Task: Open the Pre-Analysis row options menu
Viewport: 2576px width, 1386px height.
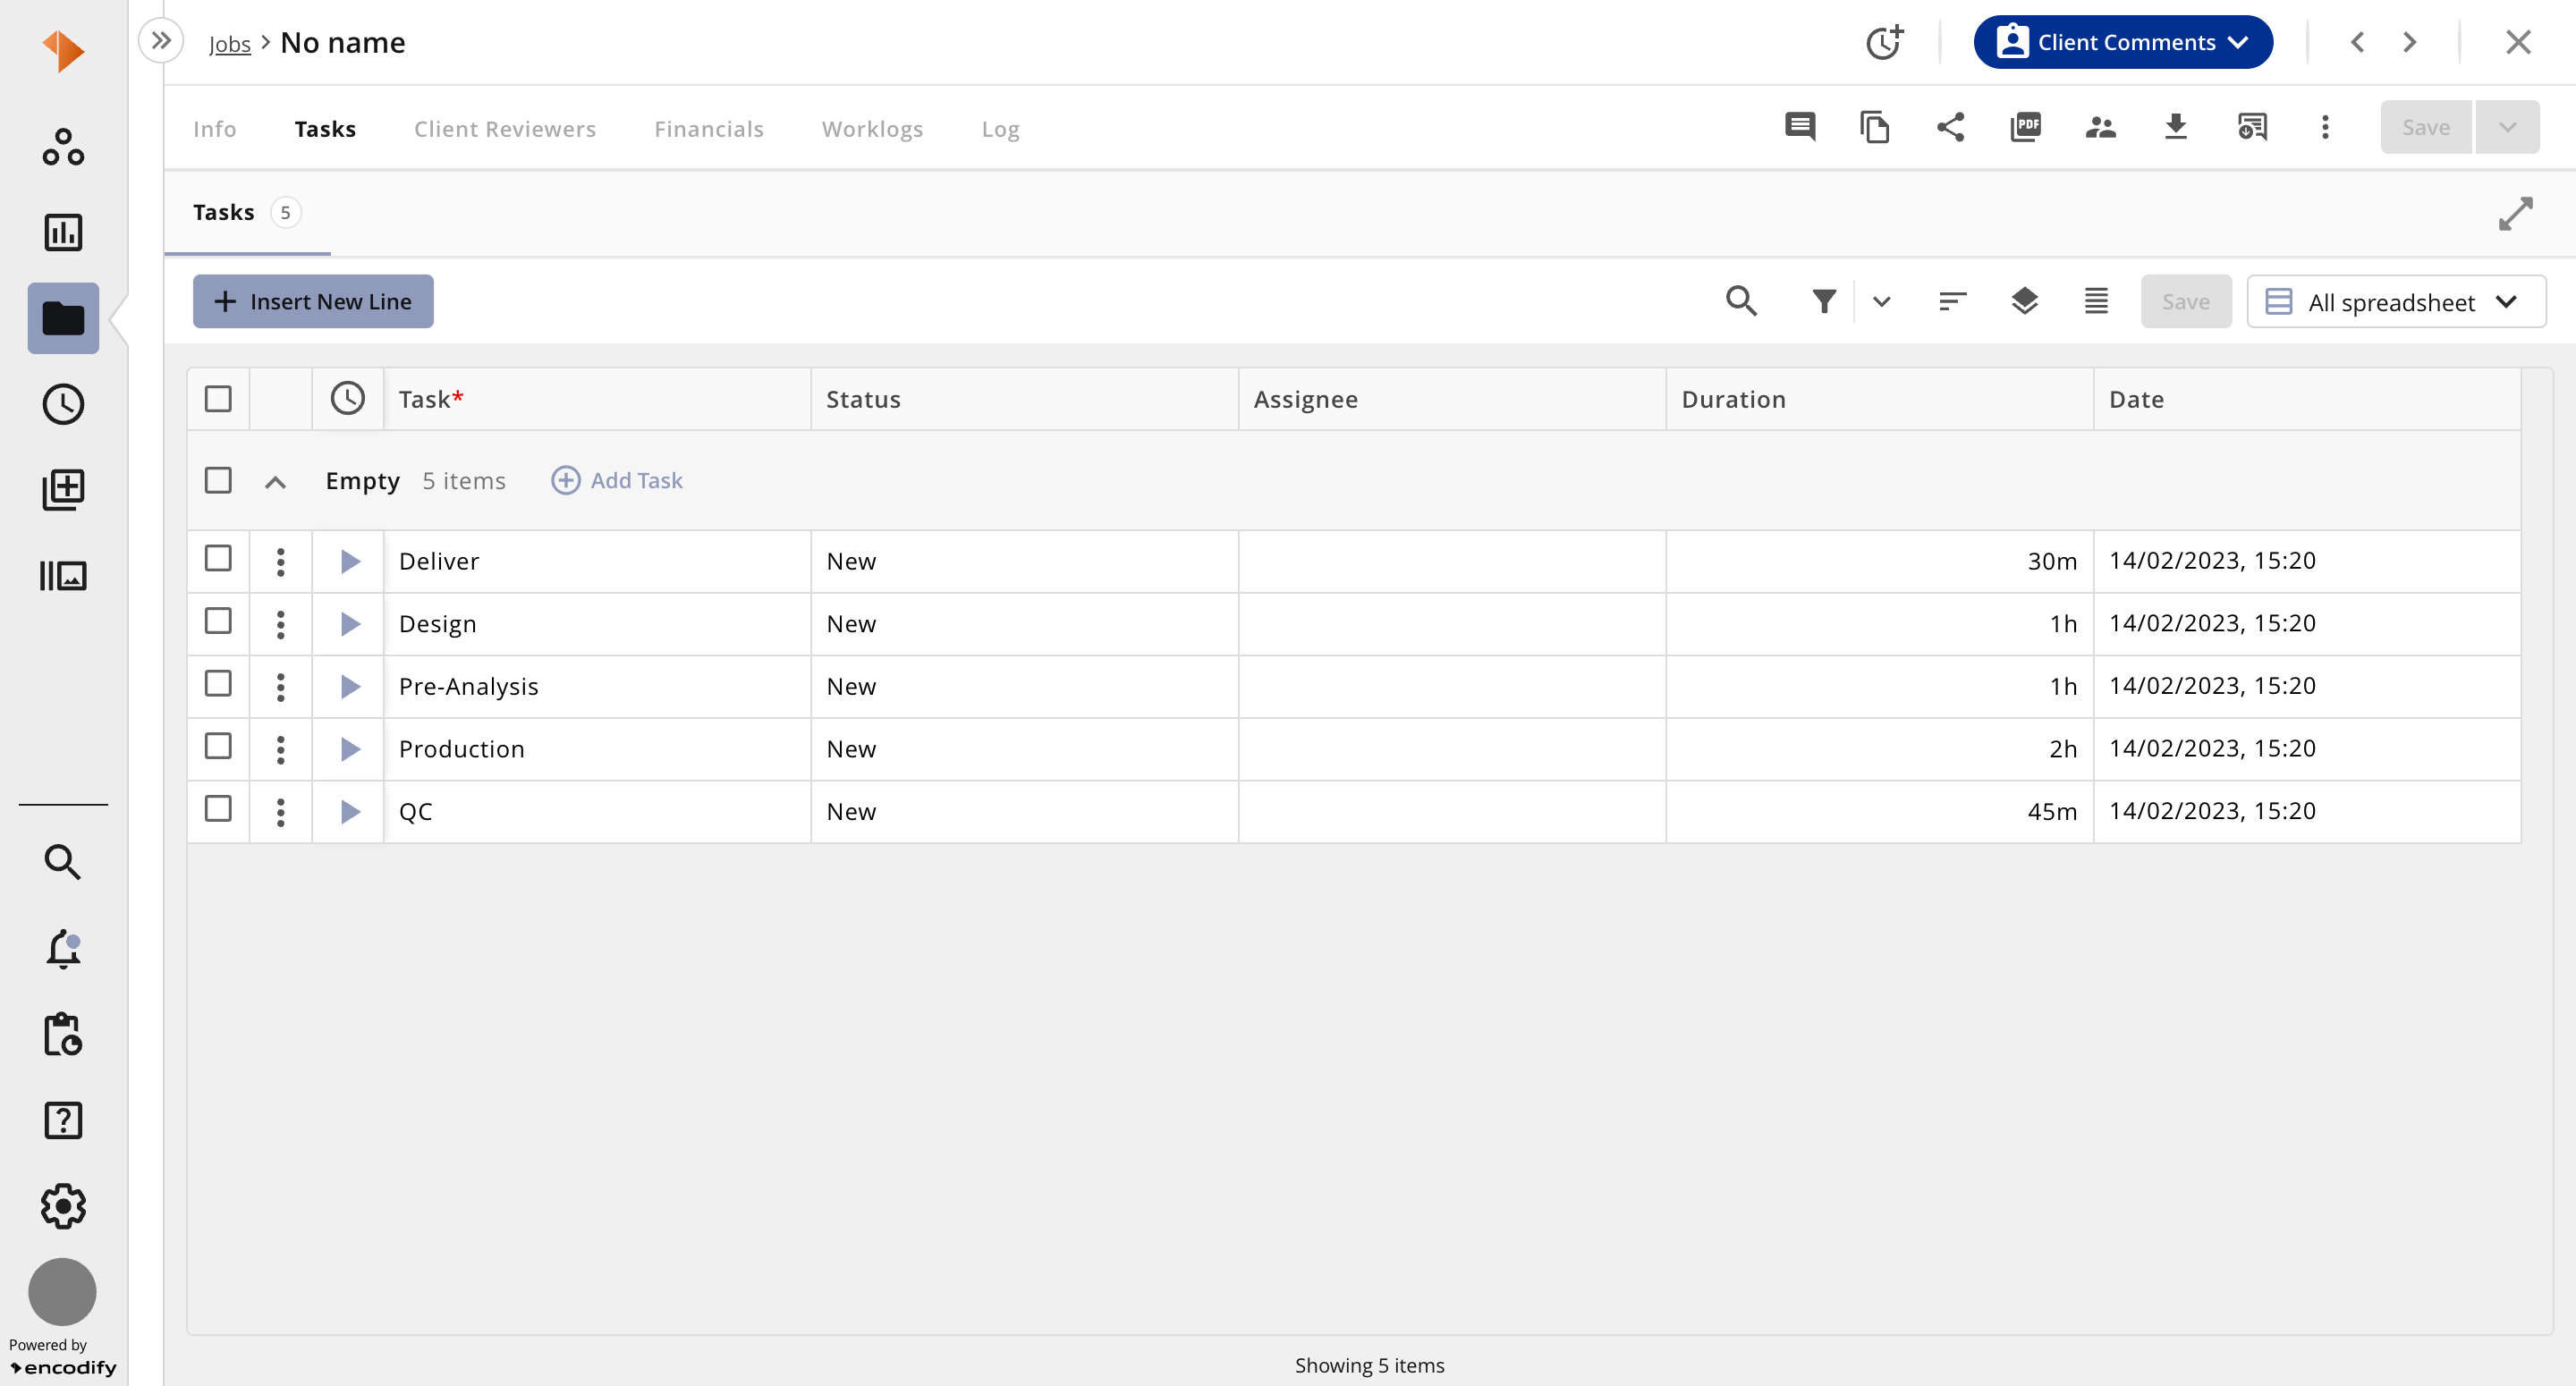Action: [281, 686]
